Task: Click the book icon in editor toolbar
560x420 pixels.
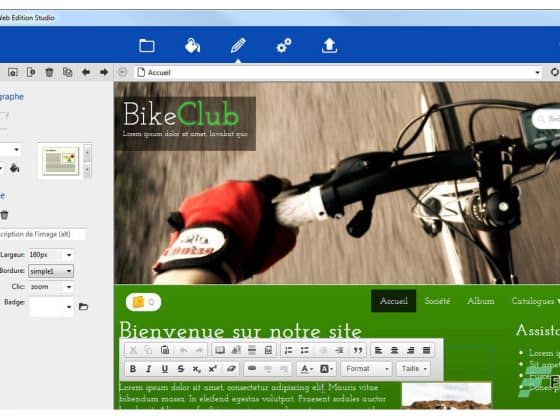Action: click(x=220, y=350)
